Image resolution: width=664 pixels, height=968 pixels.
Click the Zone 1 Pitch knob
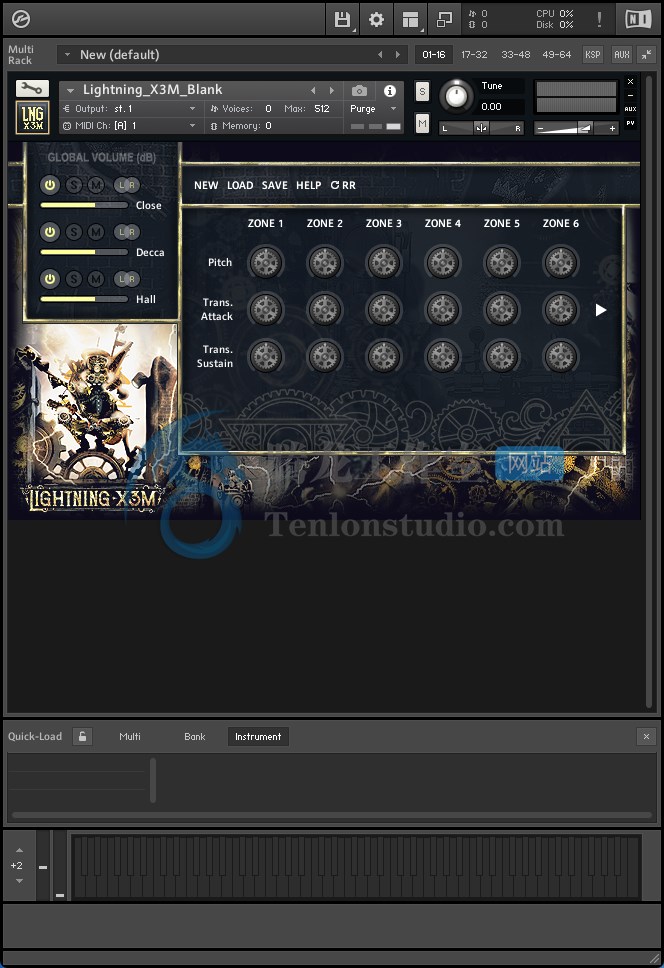pos(266,262)
